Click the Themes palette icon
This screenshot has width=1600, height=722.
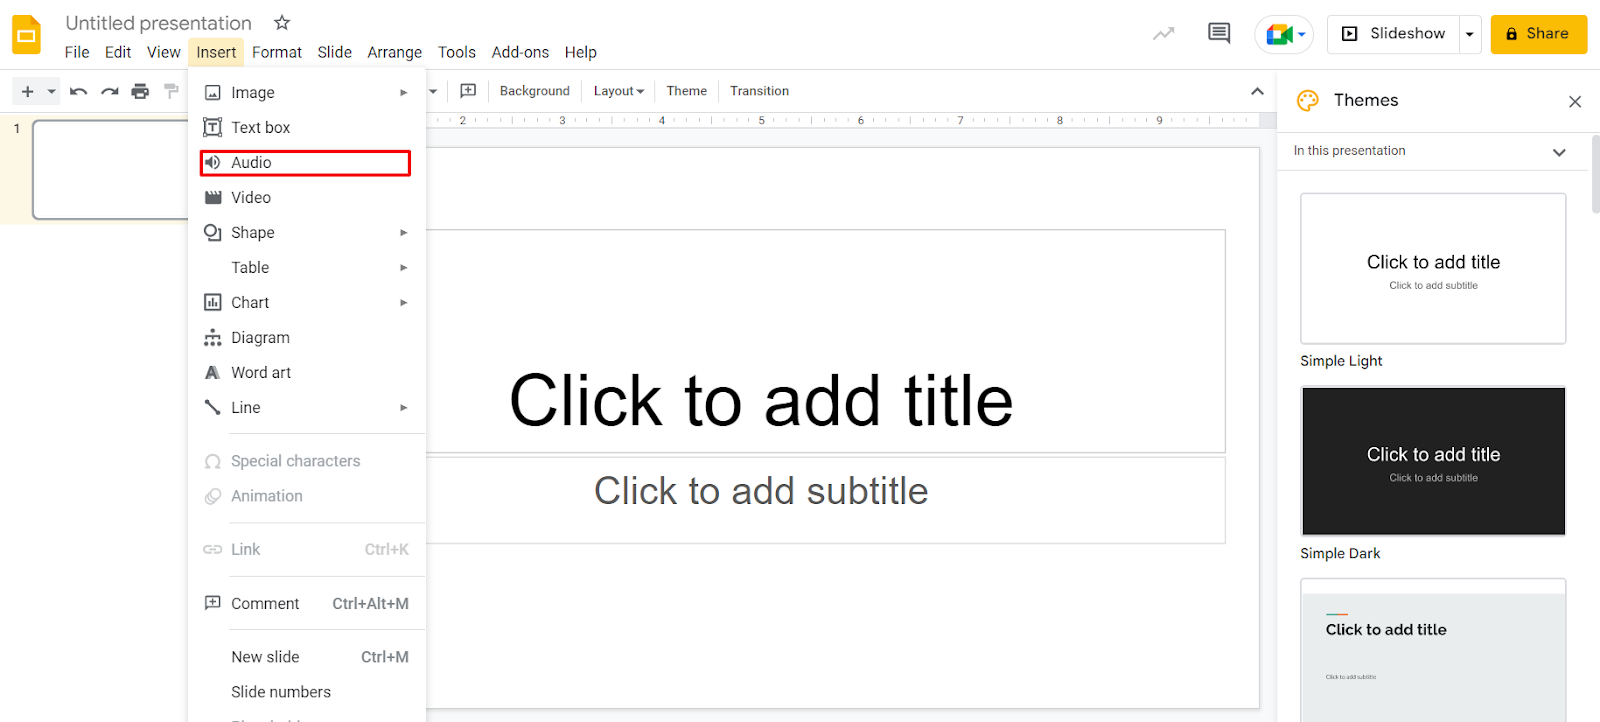(1307, 100)
